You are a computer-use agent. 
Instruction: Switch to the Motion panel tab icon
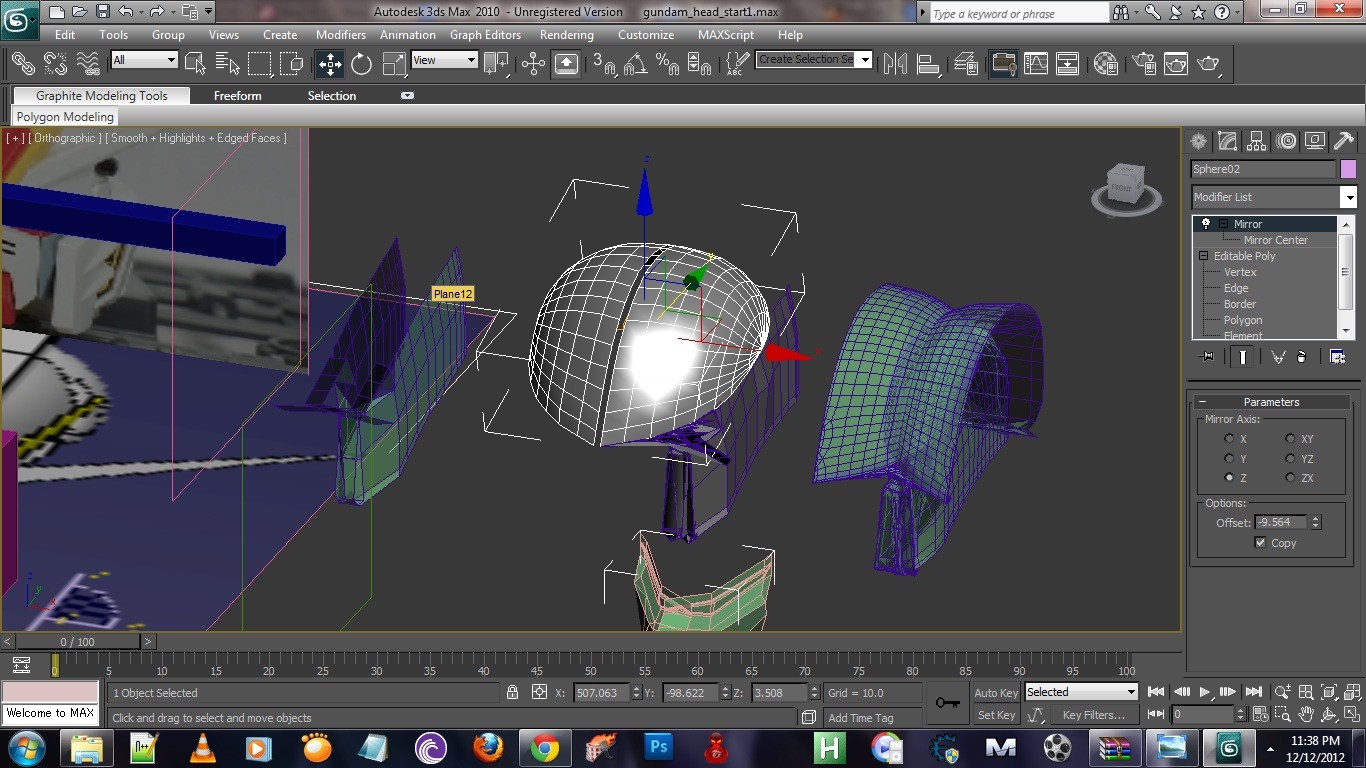tap(1287, 141)
